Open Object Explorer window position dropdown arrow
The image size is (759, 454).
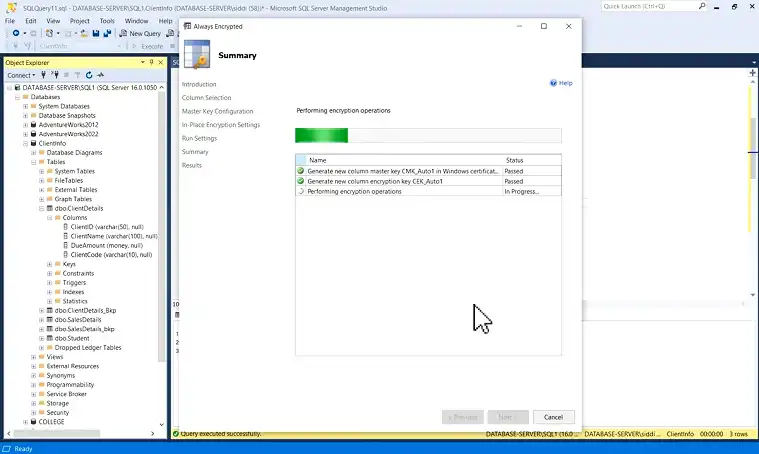point(142,62)
